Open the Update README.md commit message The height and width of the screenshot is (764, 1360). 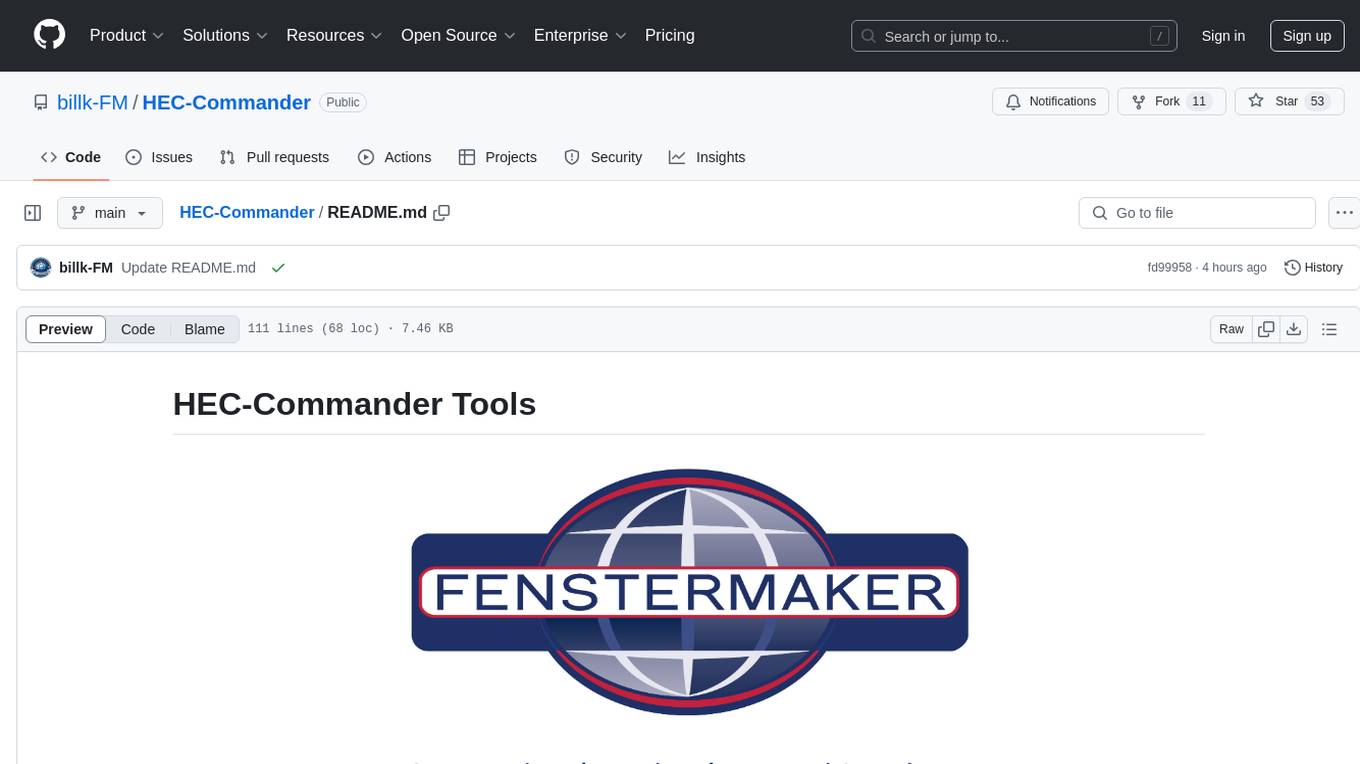click(188, 267)
